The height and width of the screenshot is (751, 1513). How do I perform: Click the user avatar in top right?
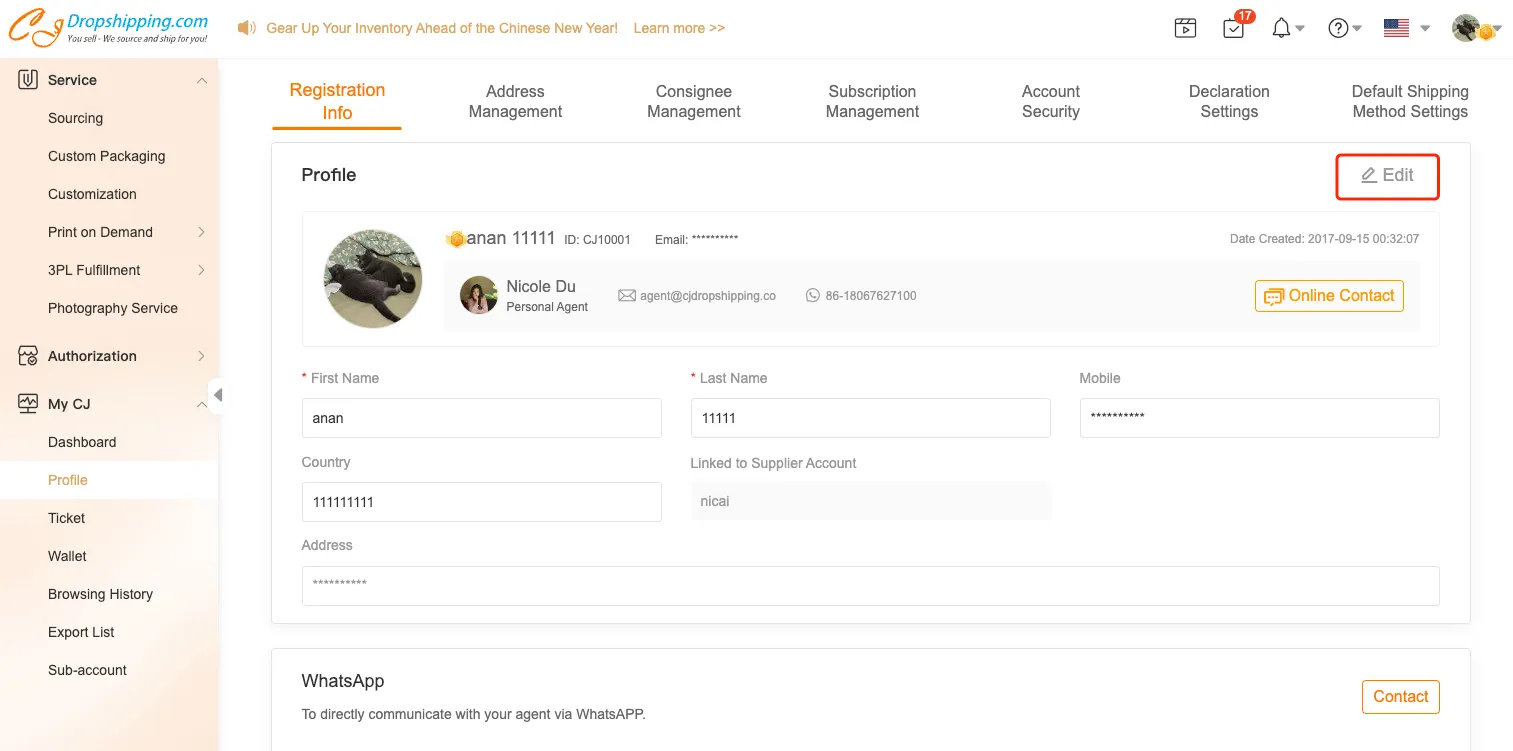1468,28
